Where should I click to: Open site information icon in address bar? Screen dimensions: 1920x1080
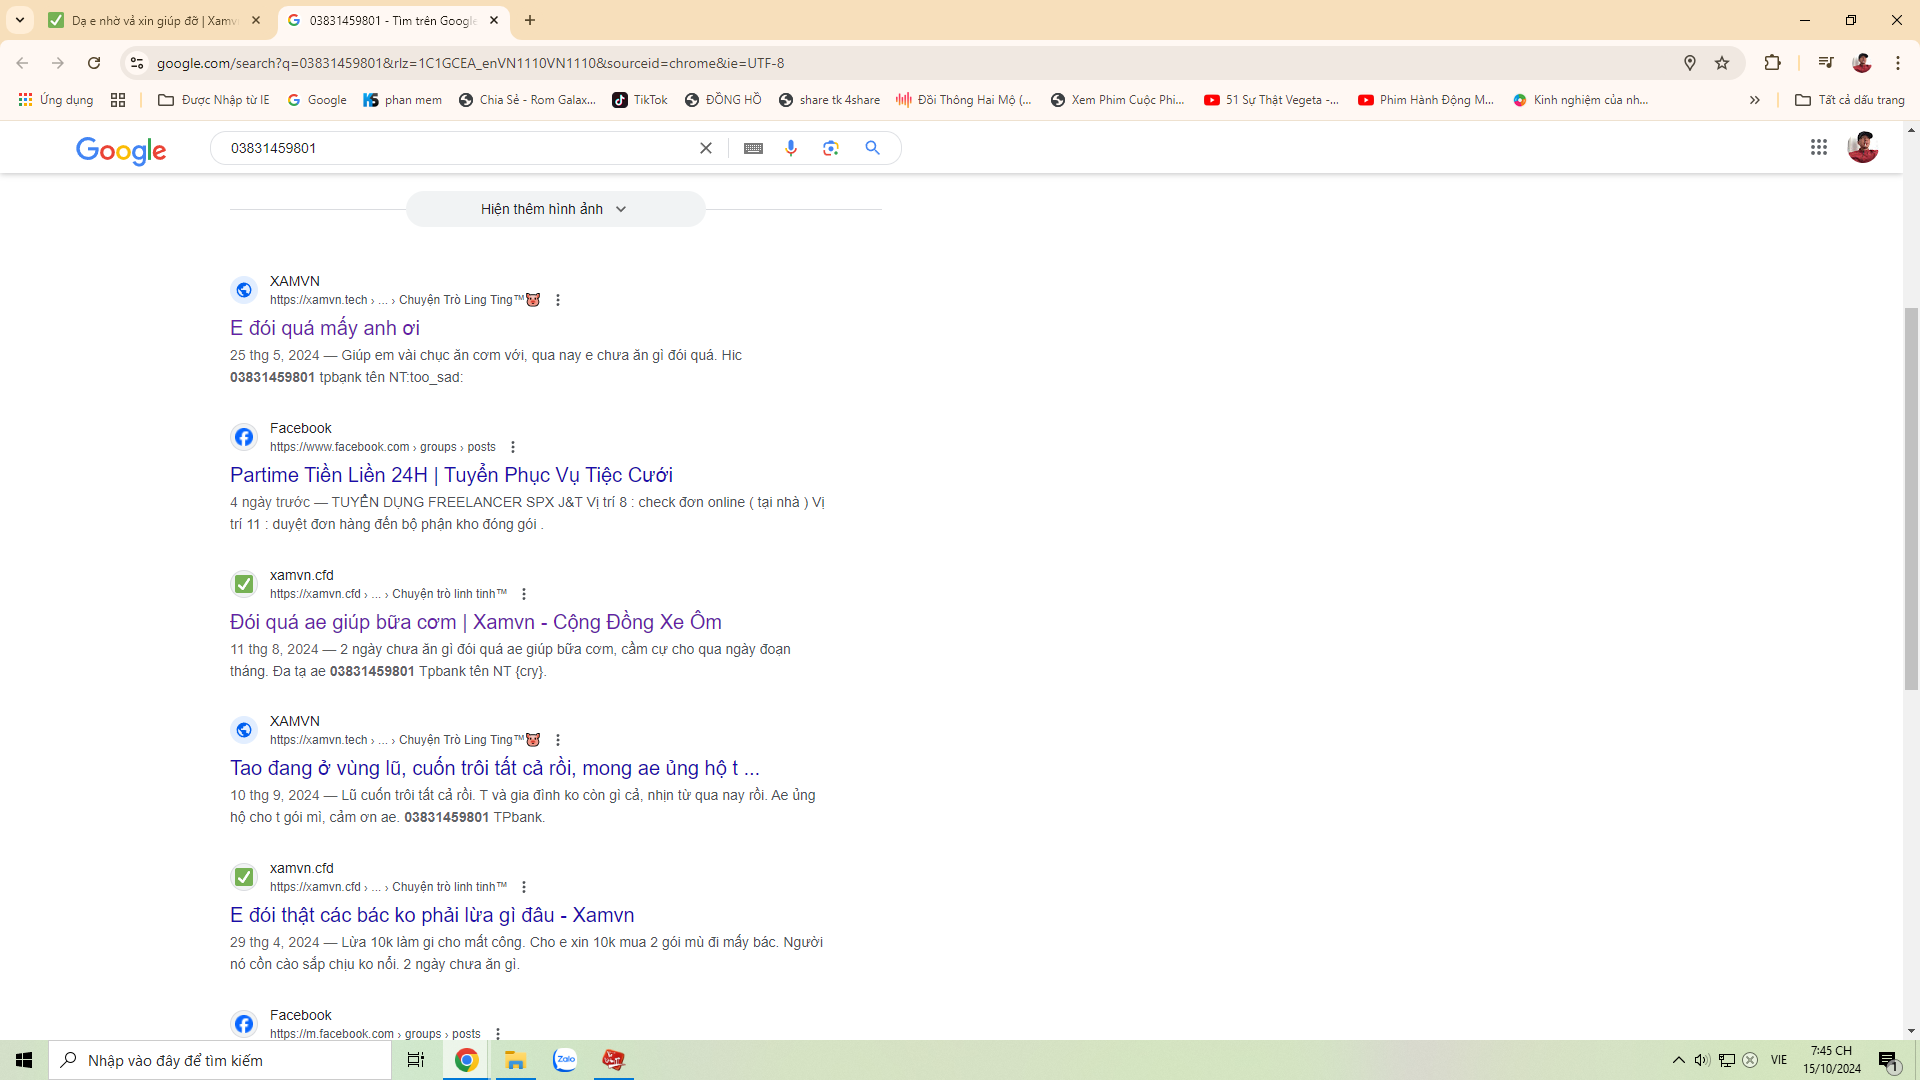(137, 63)
